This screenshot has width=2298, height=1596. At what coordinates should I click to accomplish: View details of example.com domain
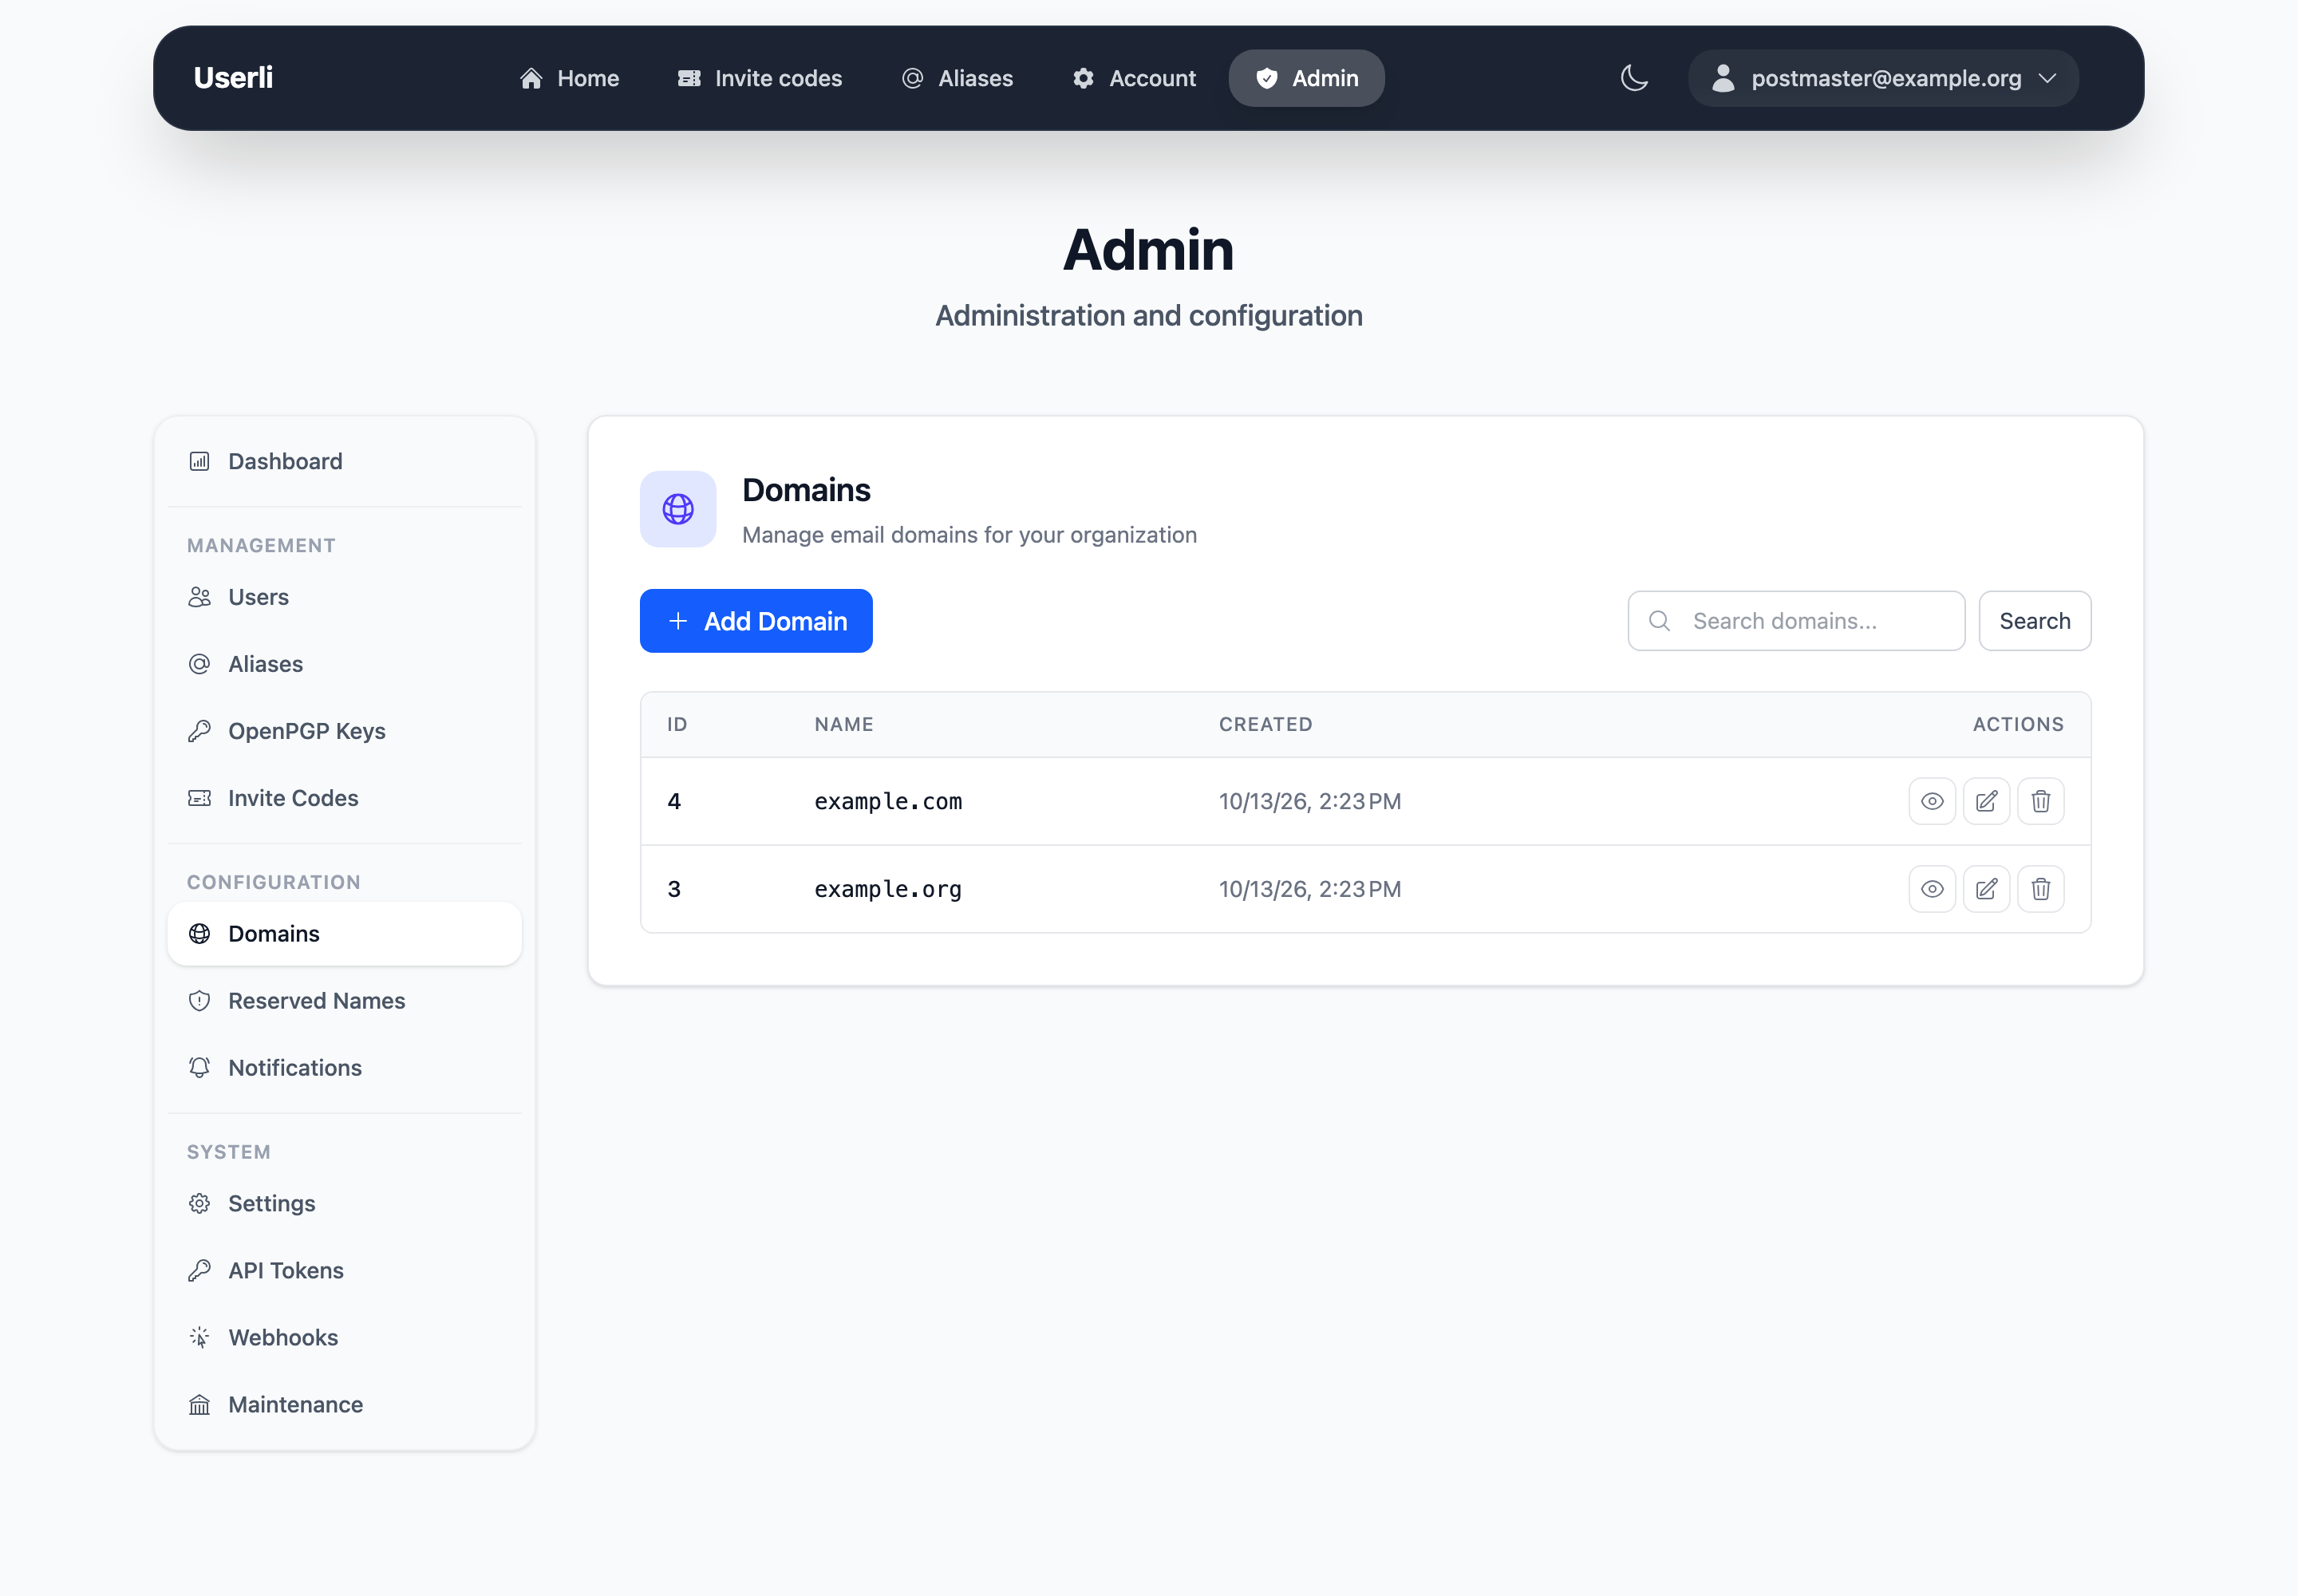tap(1932, 801)
